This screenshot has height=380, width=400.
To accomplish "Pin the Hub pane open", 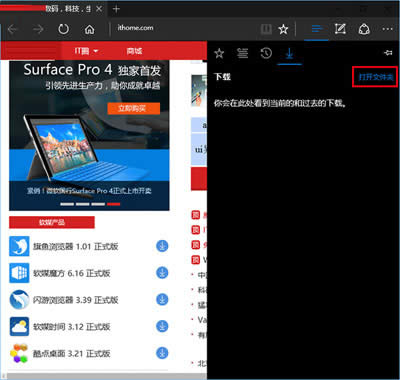I will click(x=388, y=53).
